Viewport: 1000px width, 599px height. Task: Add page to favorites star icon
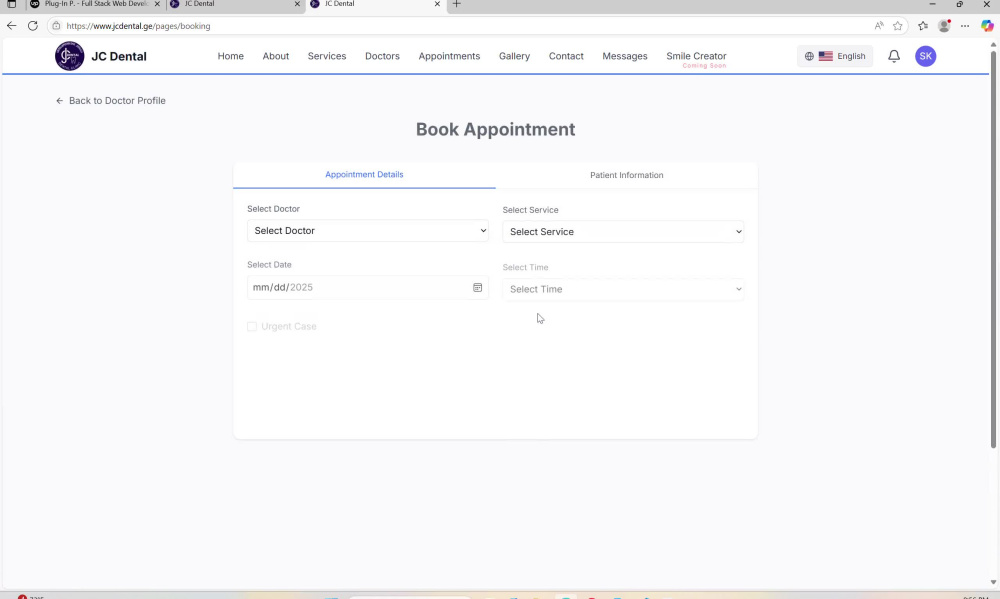898,26
